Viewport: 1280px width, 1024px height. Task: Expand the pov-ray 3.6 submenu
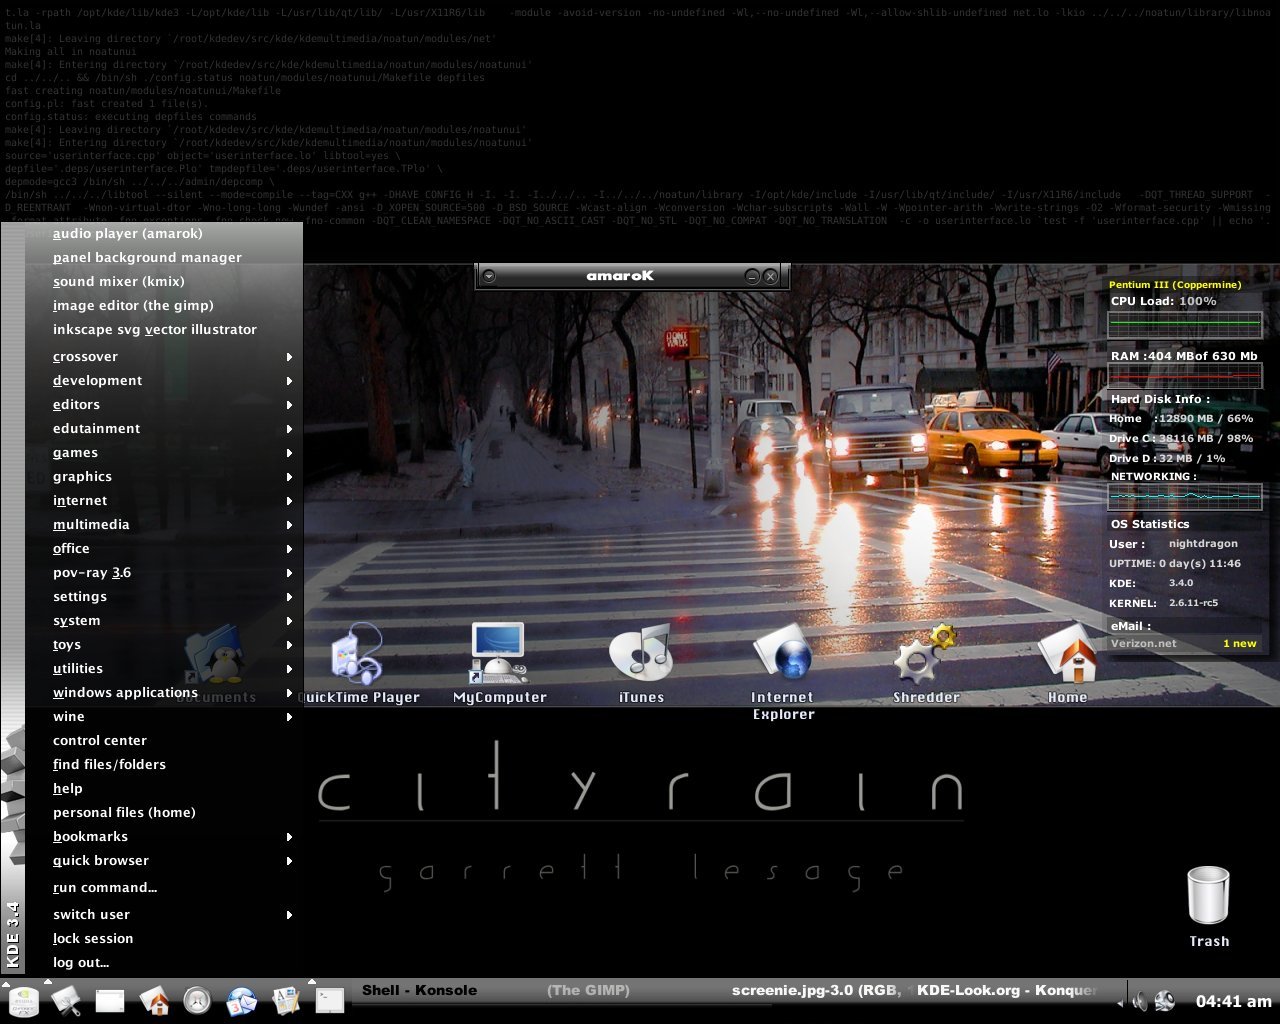tap(164, 573)
